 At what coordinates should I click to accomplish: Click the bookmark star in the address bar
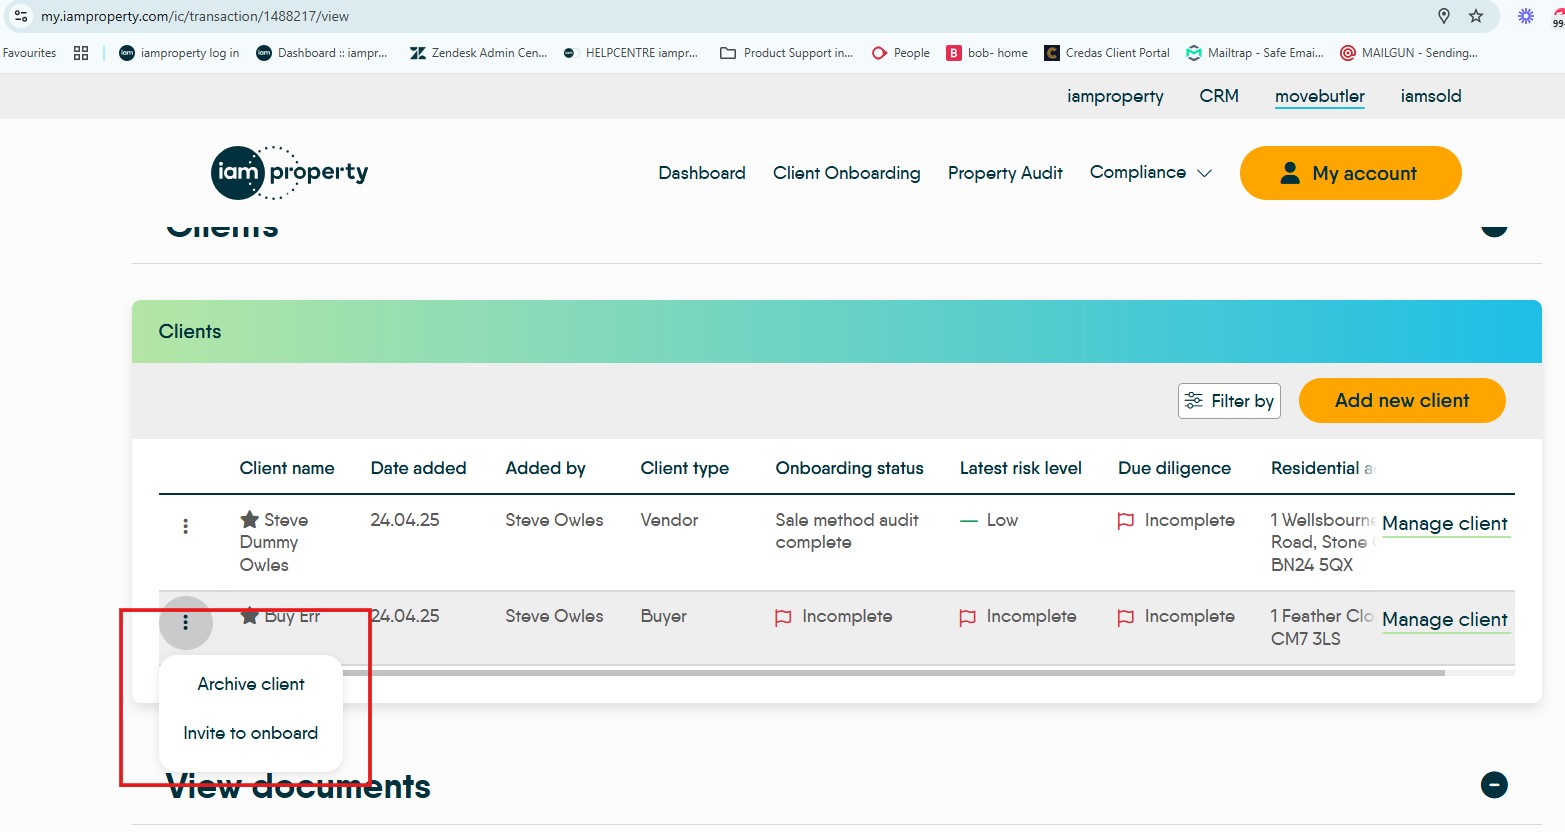(x=1476, y=16)
